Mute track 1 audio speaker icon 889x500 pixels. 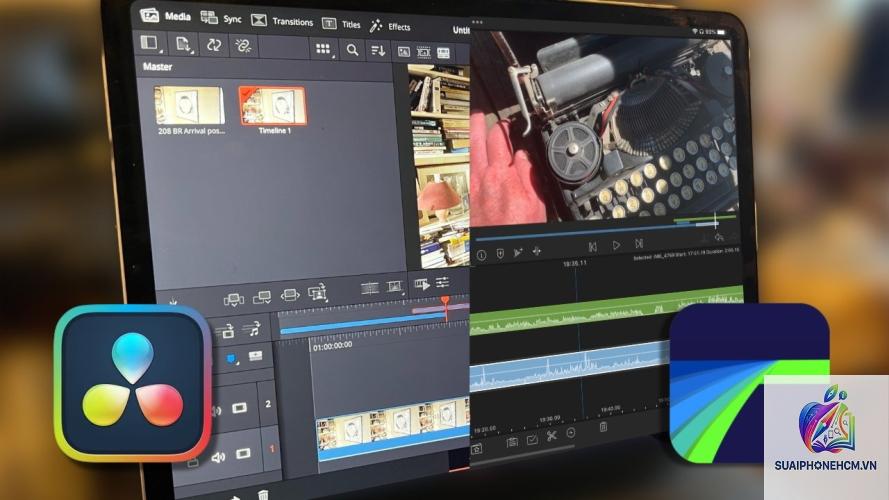tap(219, 457)
